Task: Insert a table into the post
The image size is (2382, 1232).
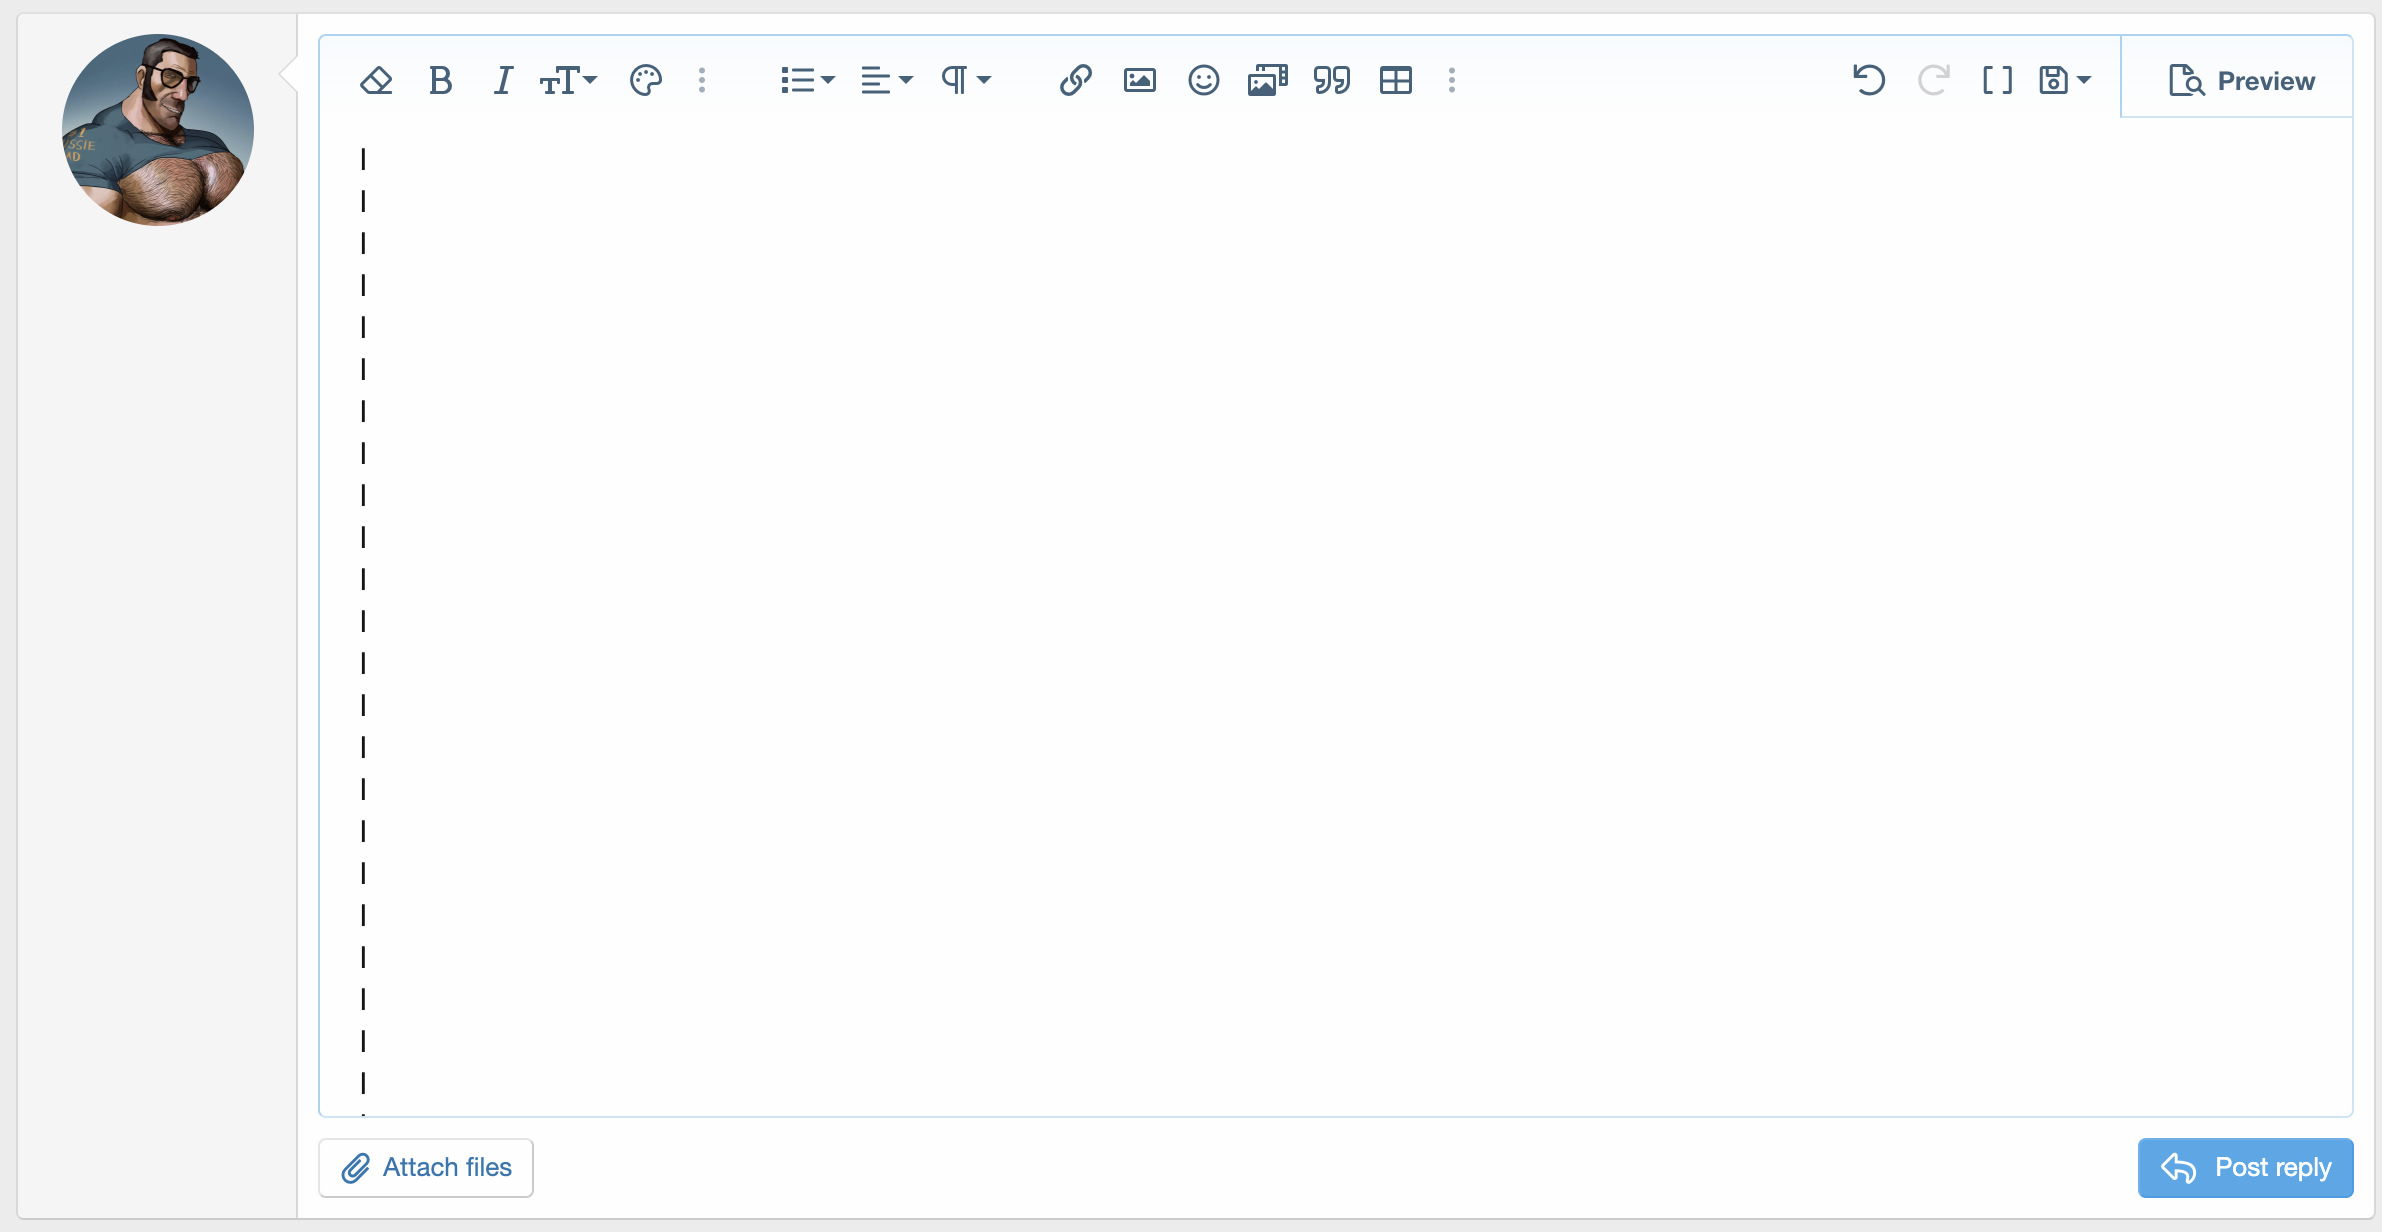Action: coord(1395,80)
